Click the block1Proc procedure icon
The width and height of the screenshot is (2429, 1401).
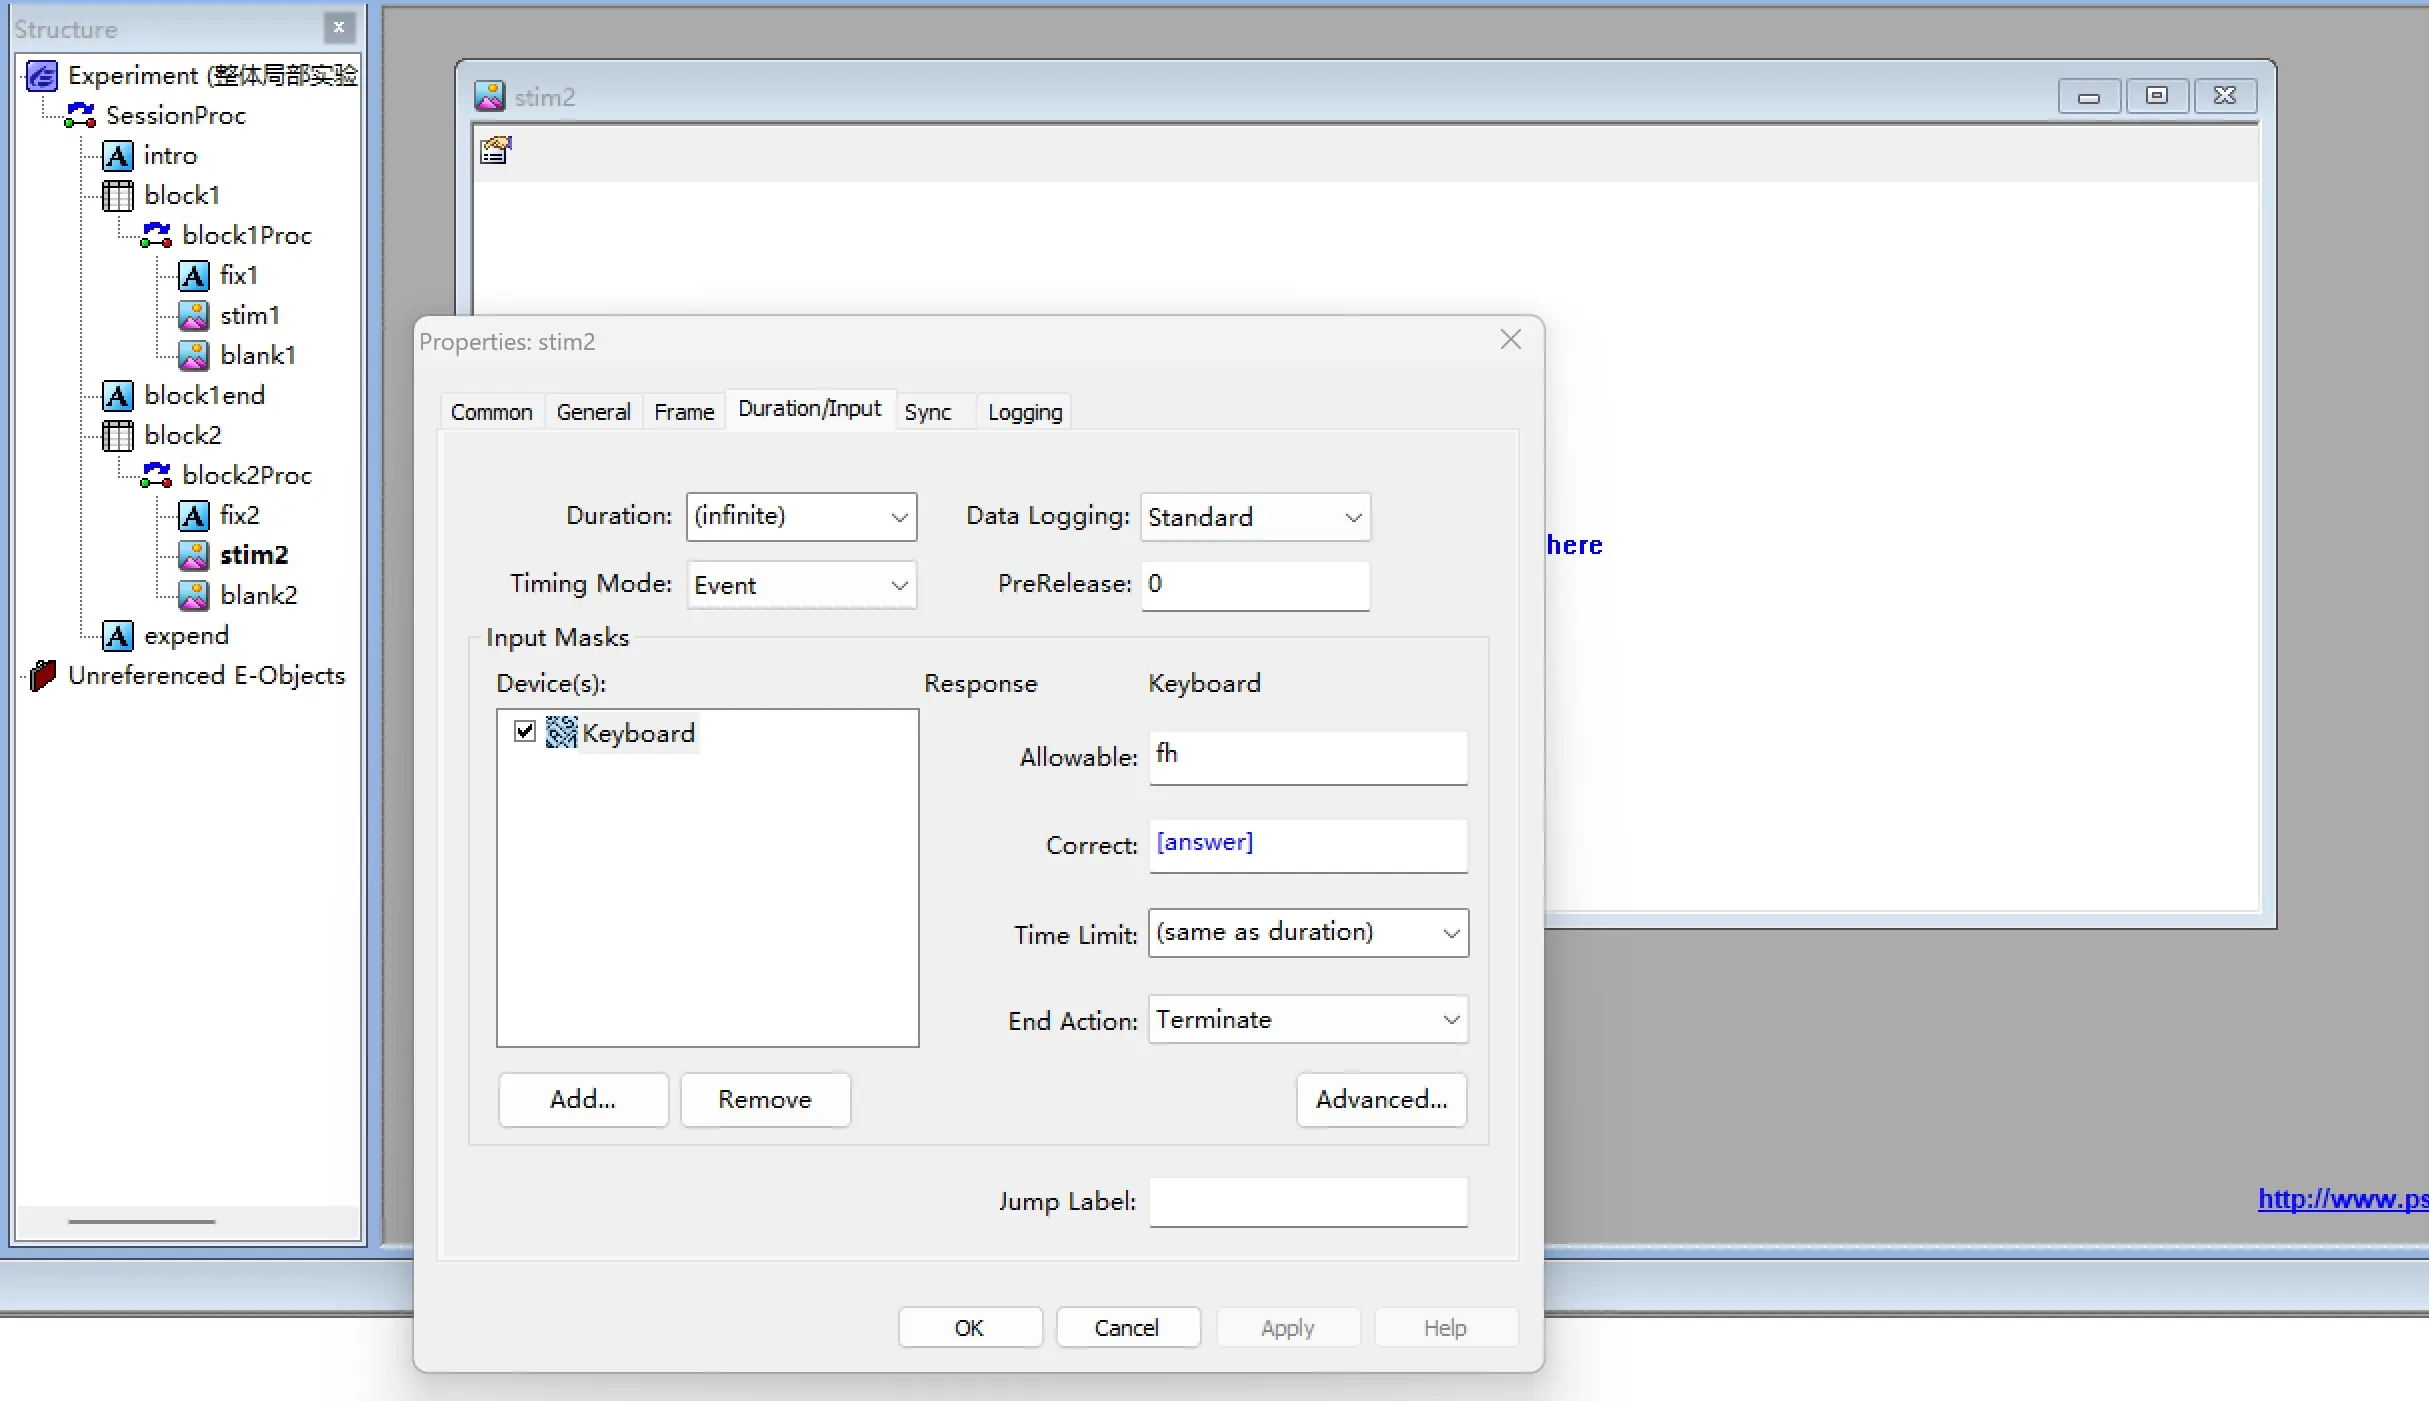[156, 236]
